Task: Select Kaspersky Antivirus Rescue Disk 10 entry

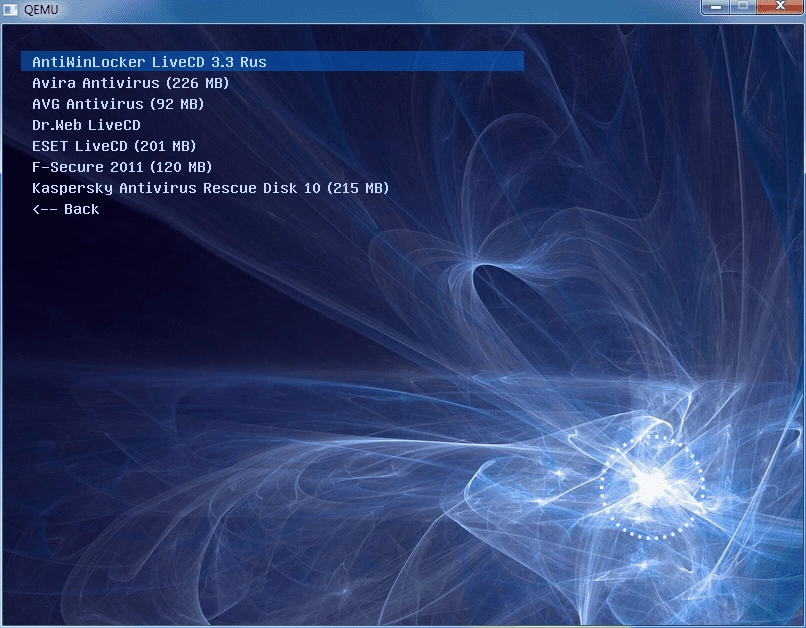Action: pyautogui.click(x=211, y=188)
